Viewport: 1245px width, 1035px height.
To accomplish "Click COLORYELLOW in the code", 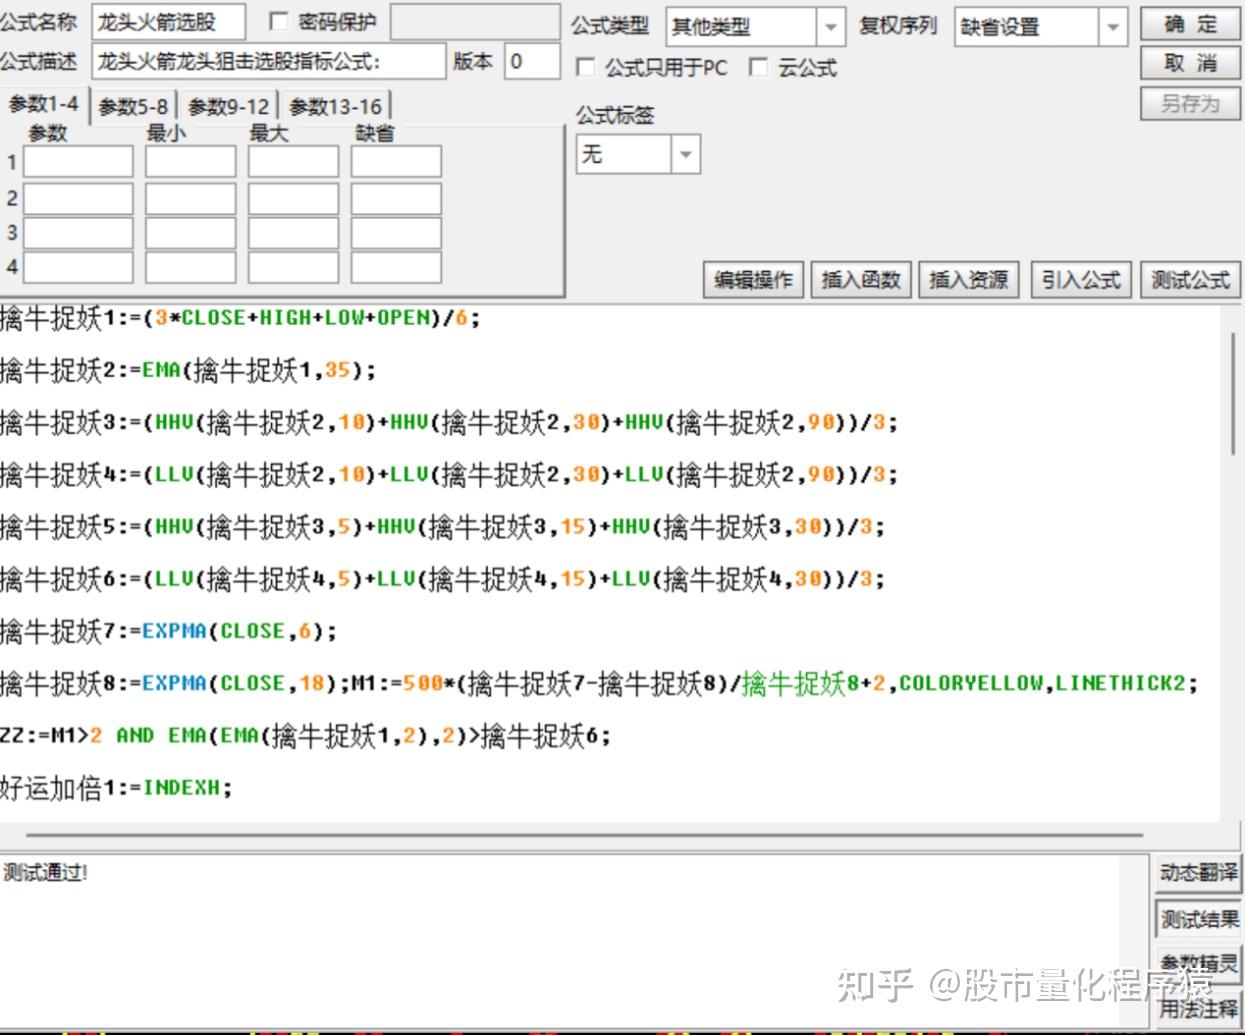I will click(971, 683).
